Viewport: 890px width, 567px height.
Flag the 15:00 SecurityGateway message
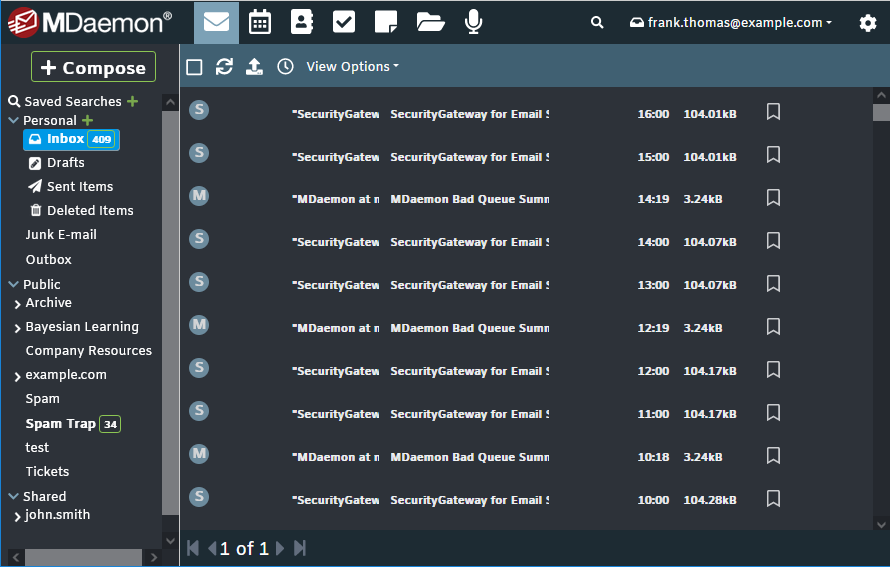coord(773,154)
